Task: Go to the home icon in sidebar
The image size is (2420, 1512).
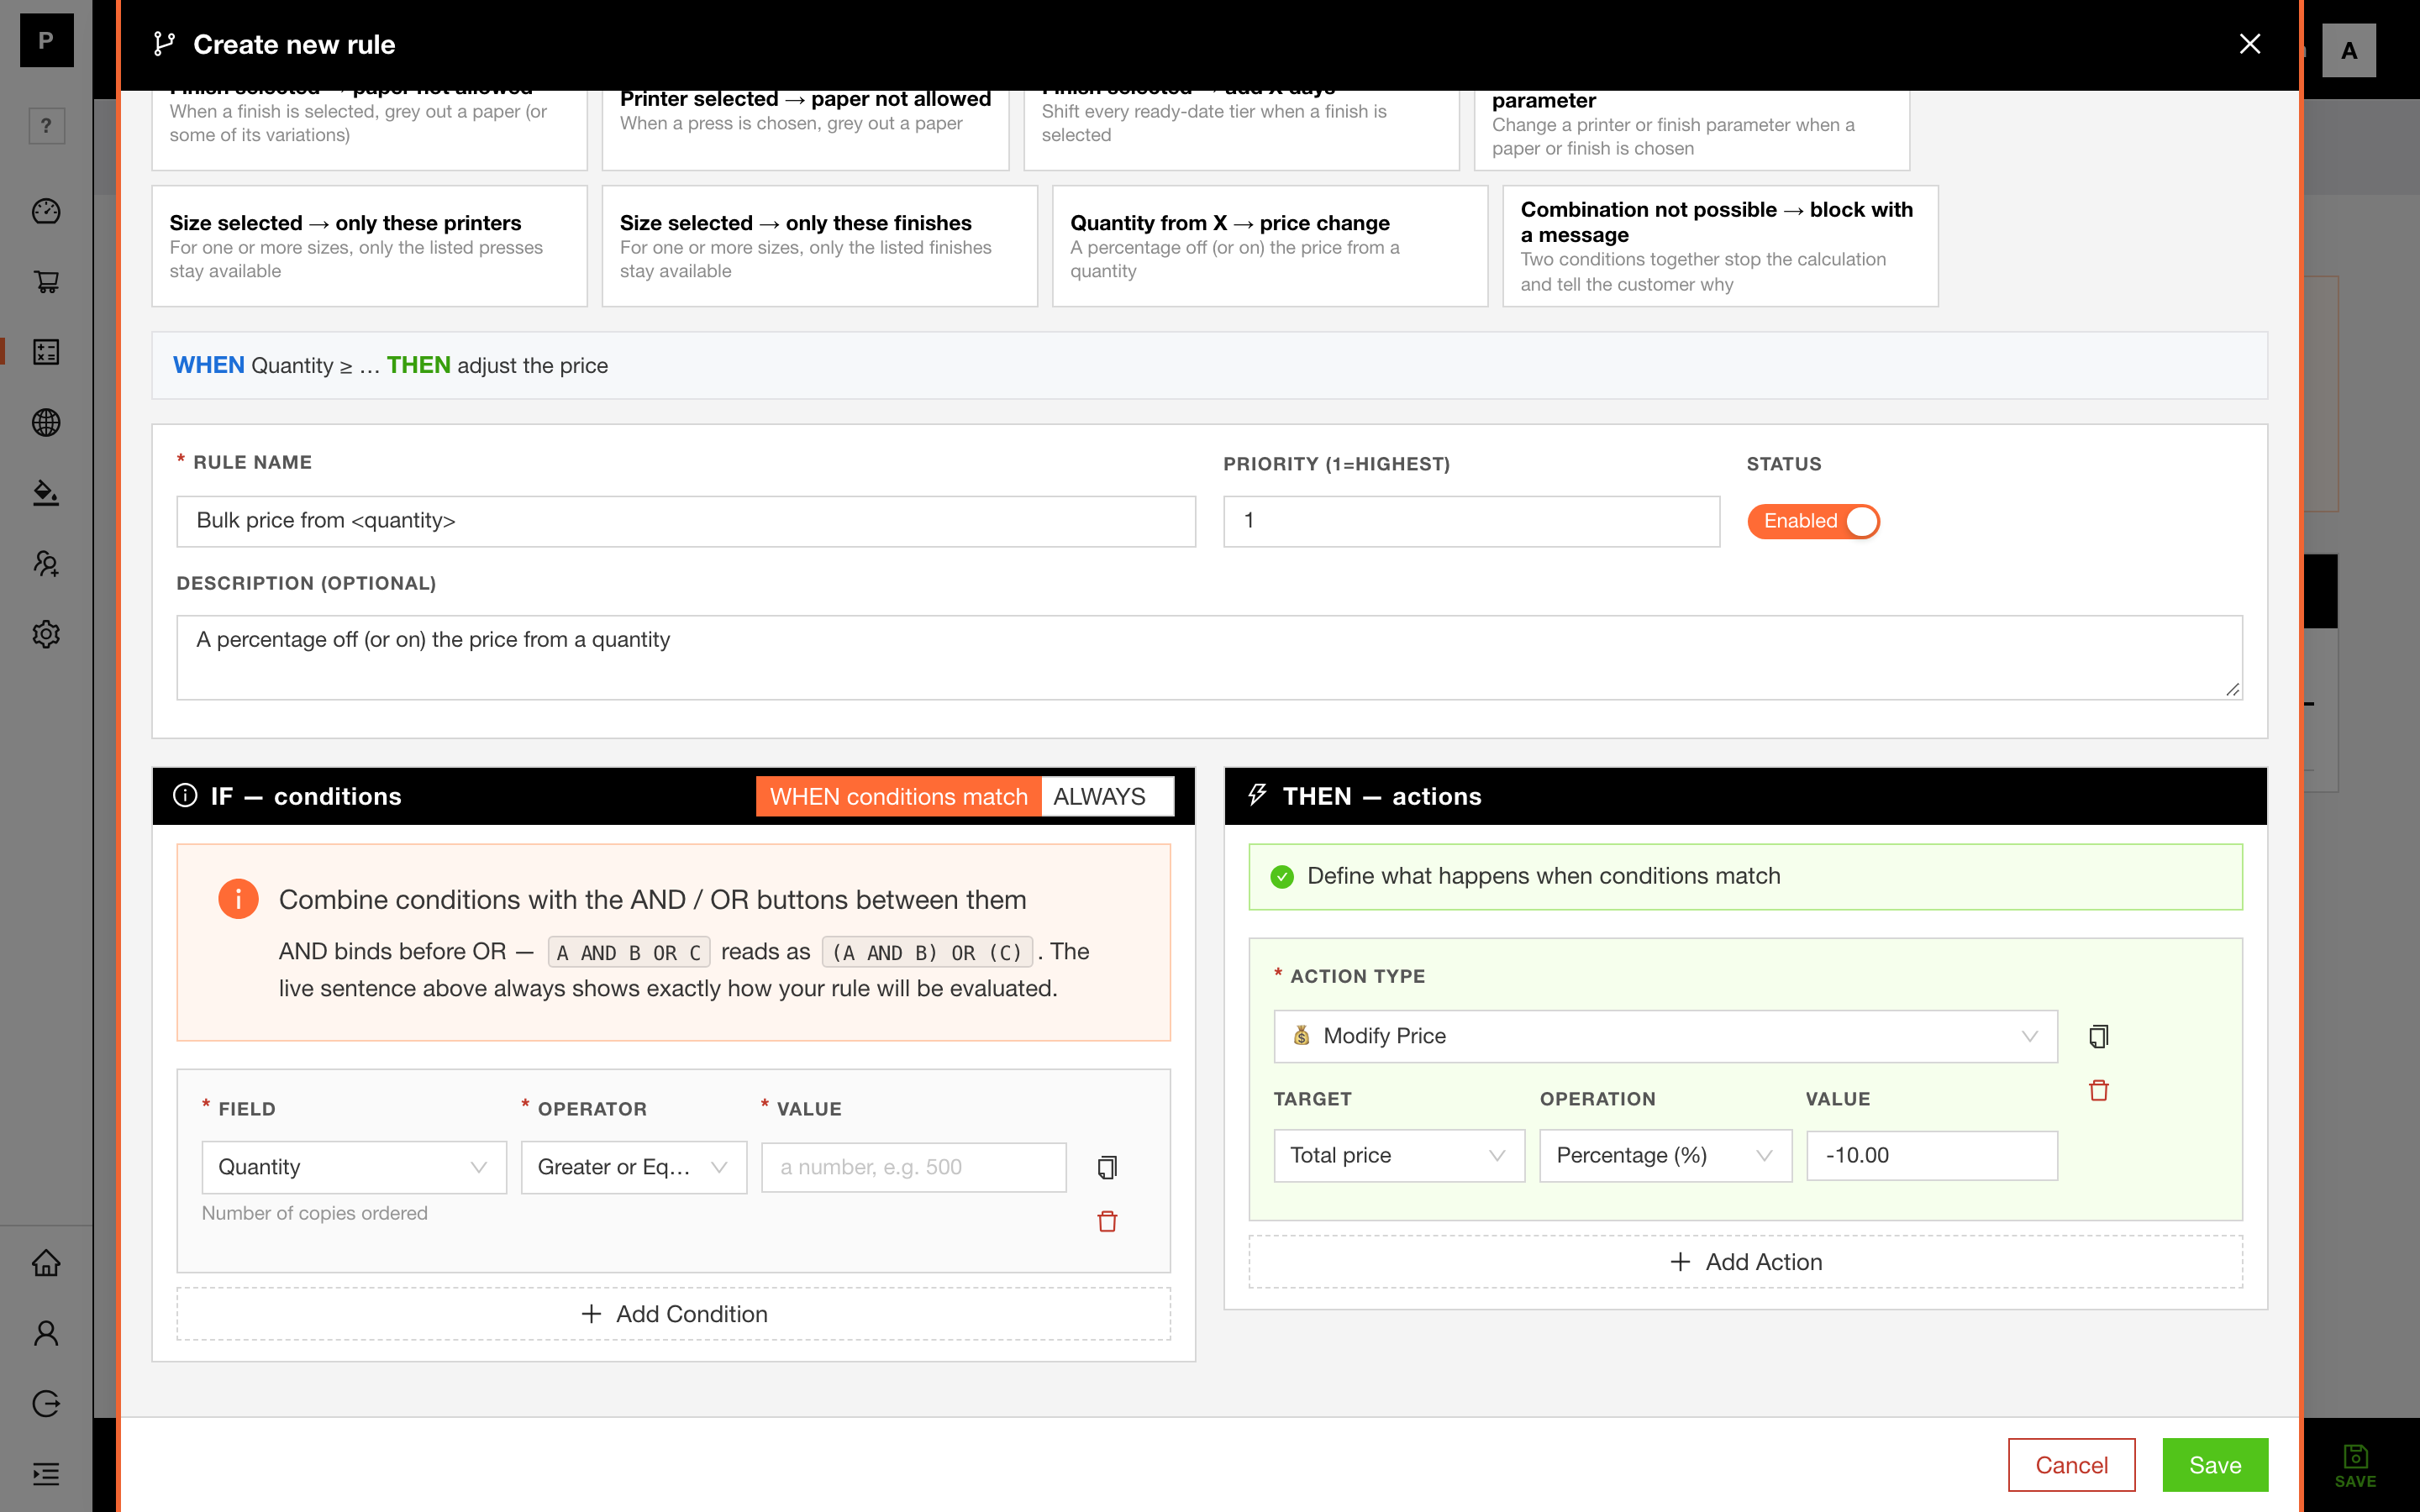Action: point(46,1263)
